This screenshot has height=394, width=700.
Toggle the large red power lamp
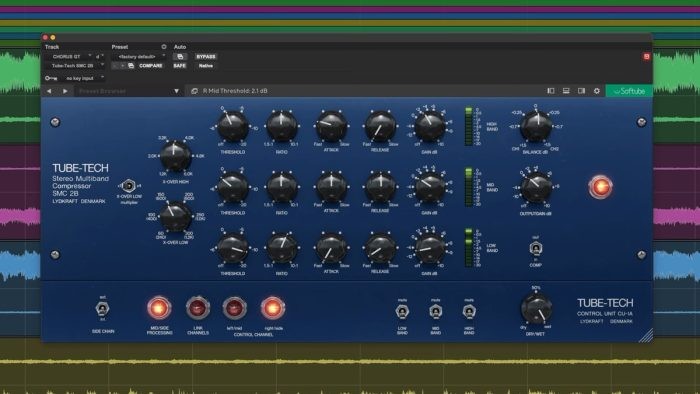point(600,187)
